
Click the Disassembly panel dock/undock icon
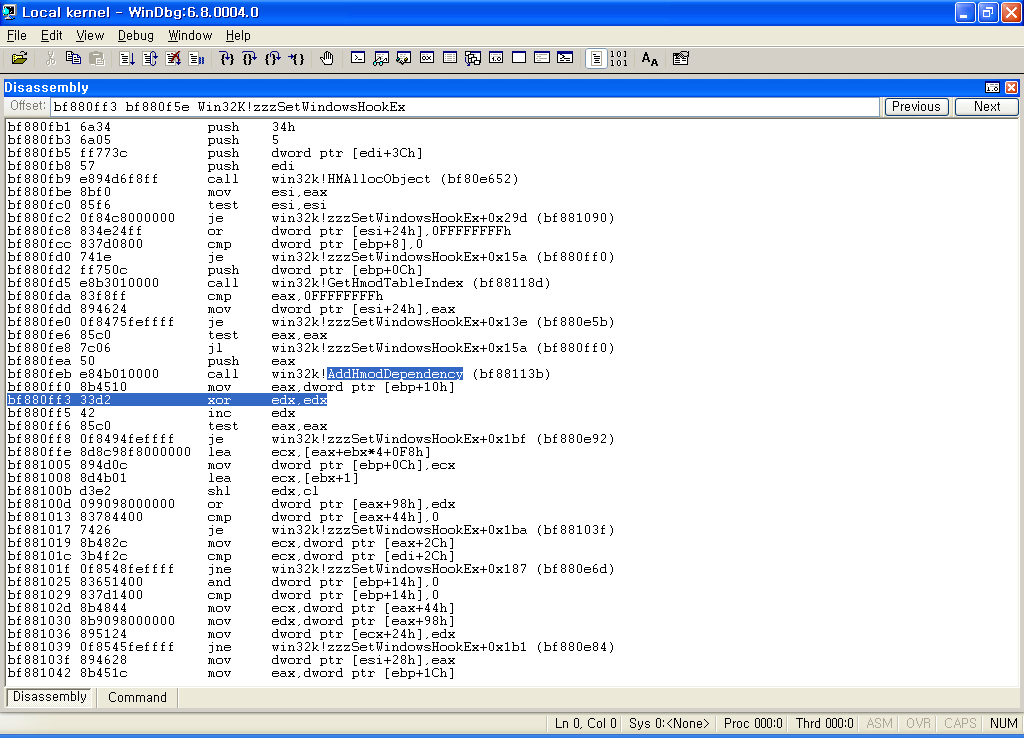(992, 88)
